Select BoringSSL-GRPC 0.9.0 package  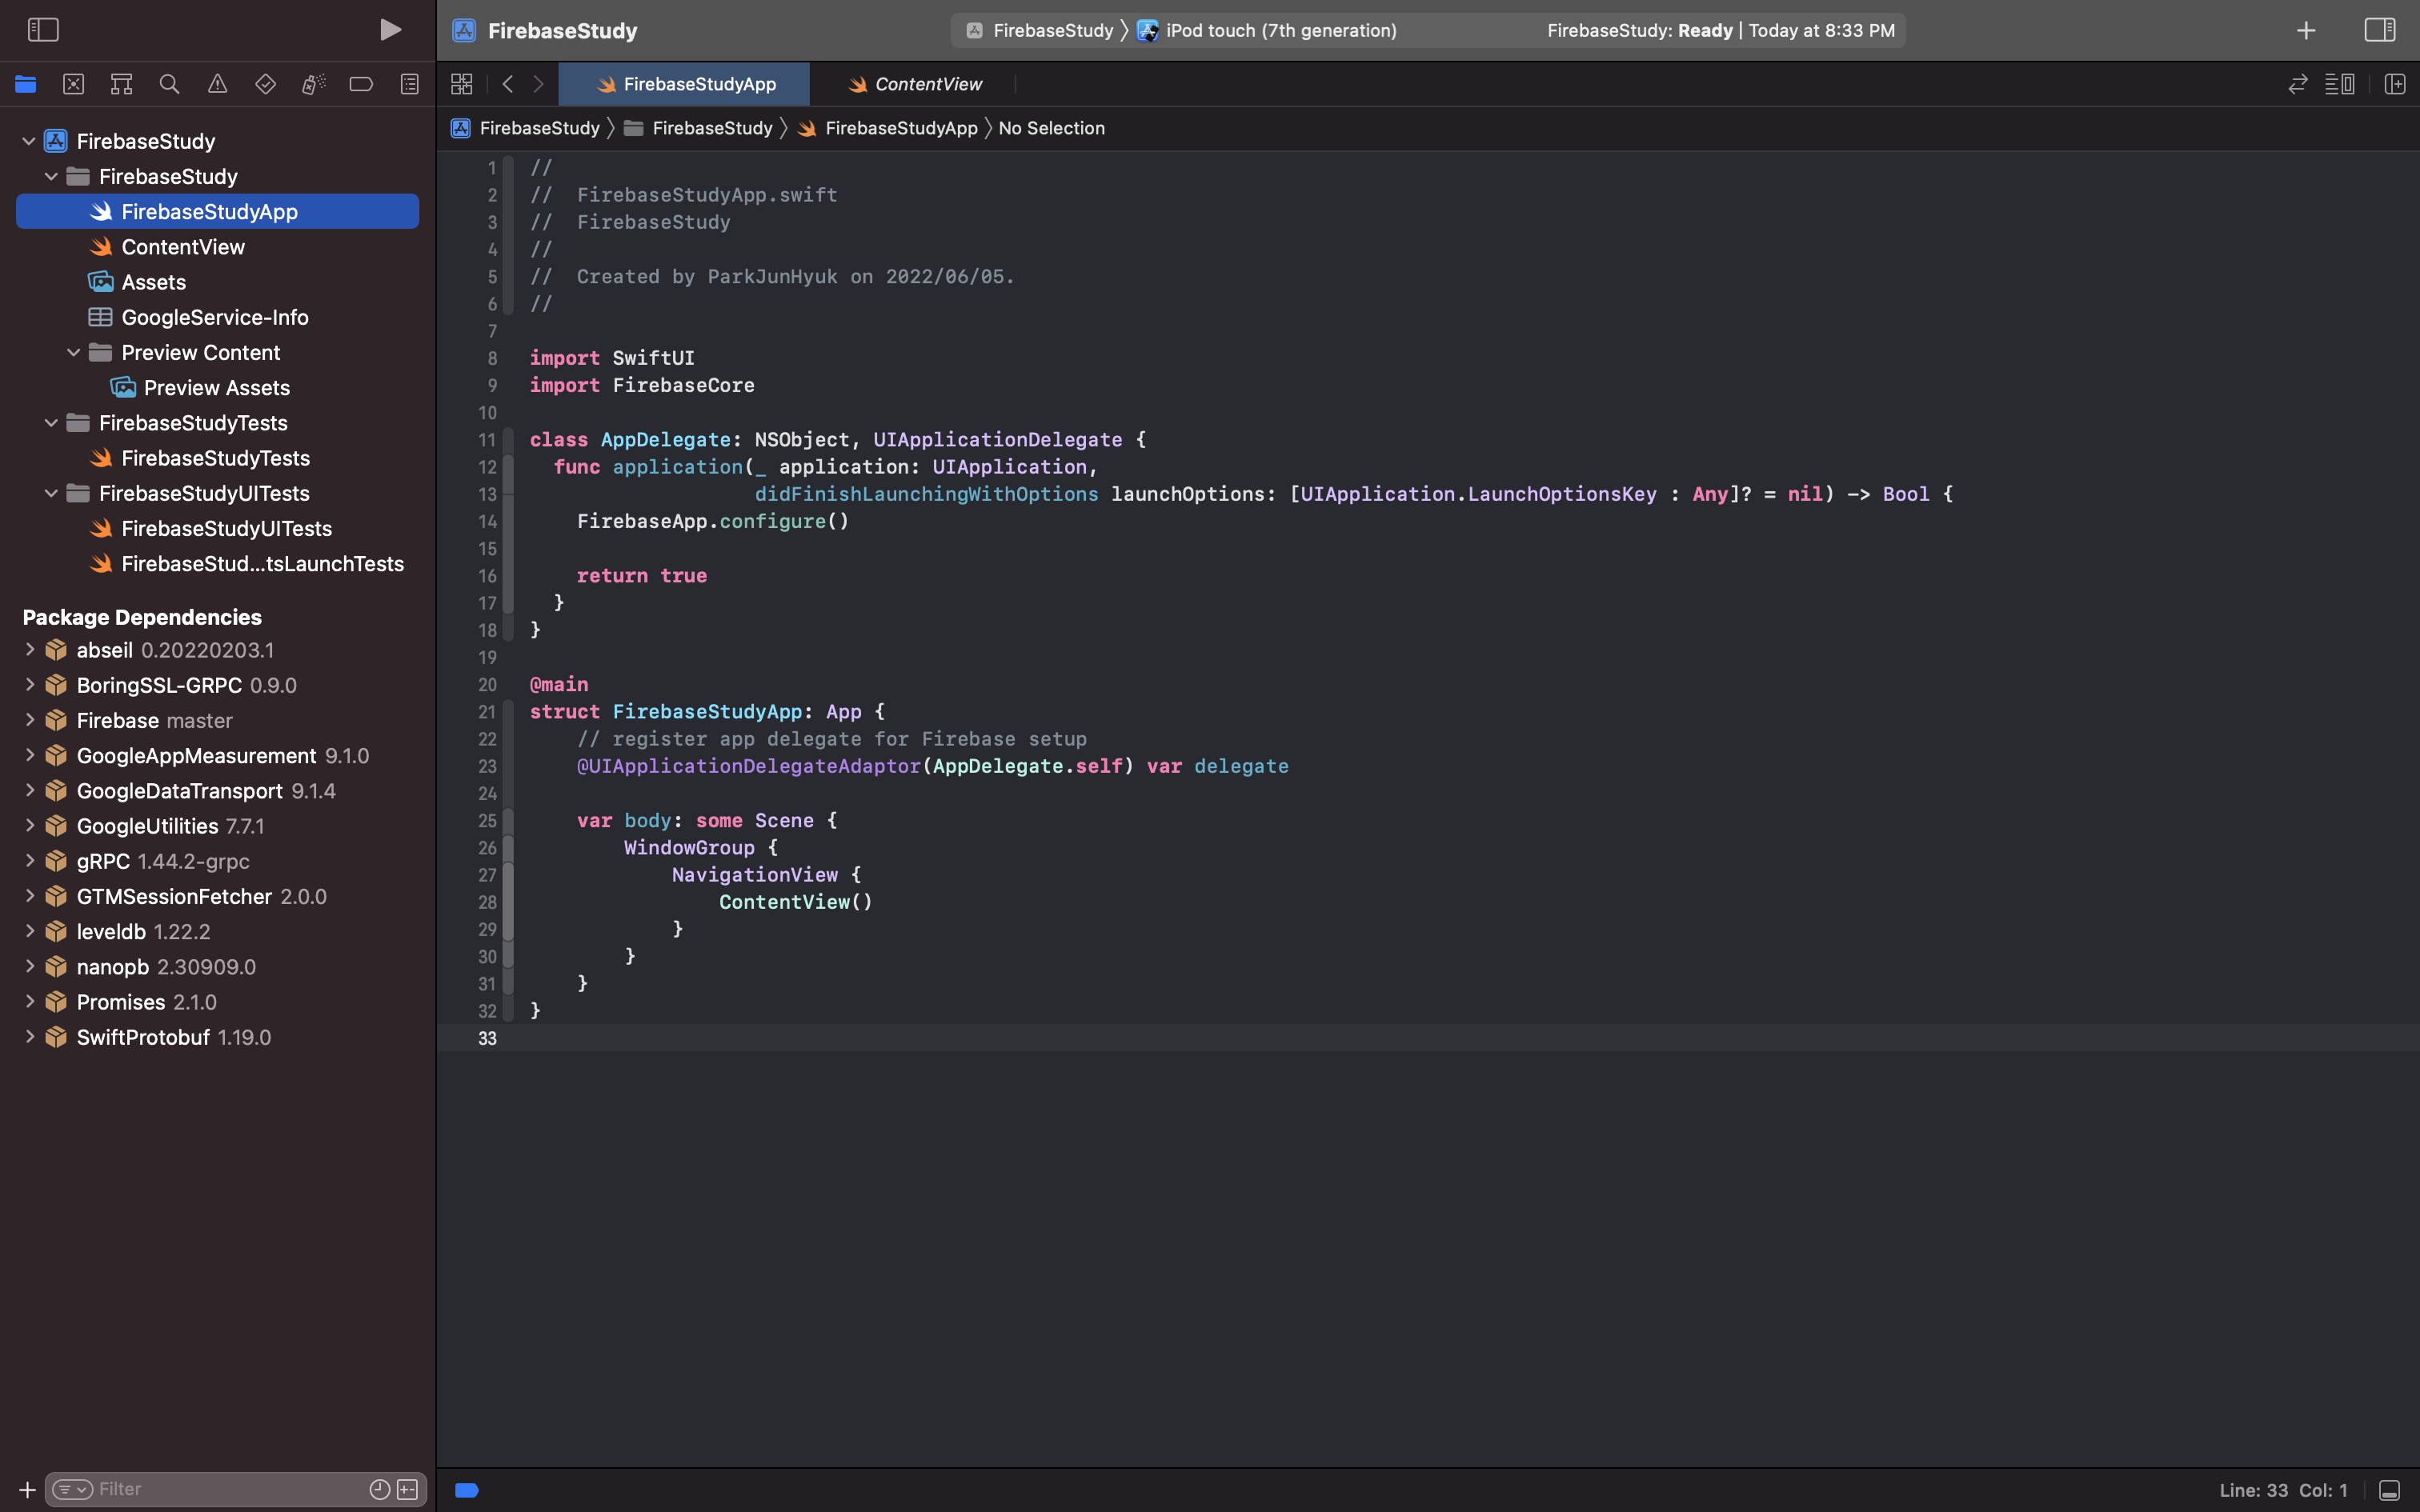tap(217, 685)
